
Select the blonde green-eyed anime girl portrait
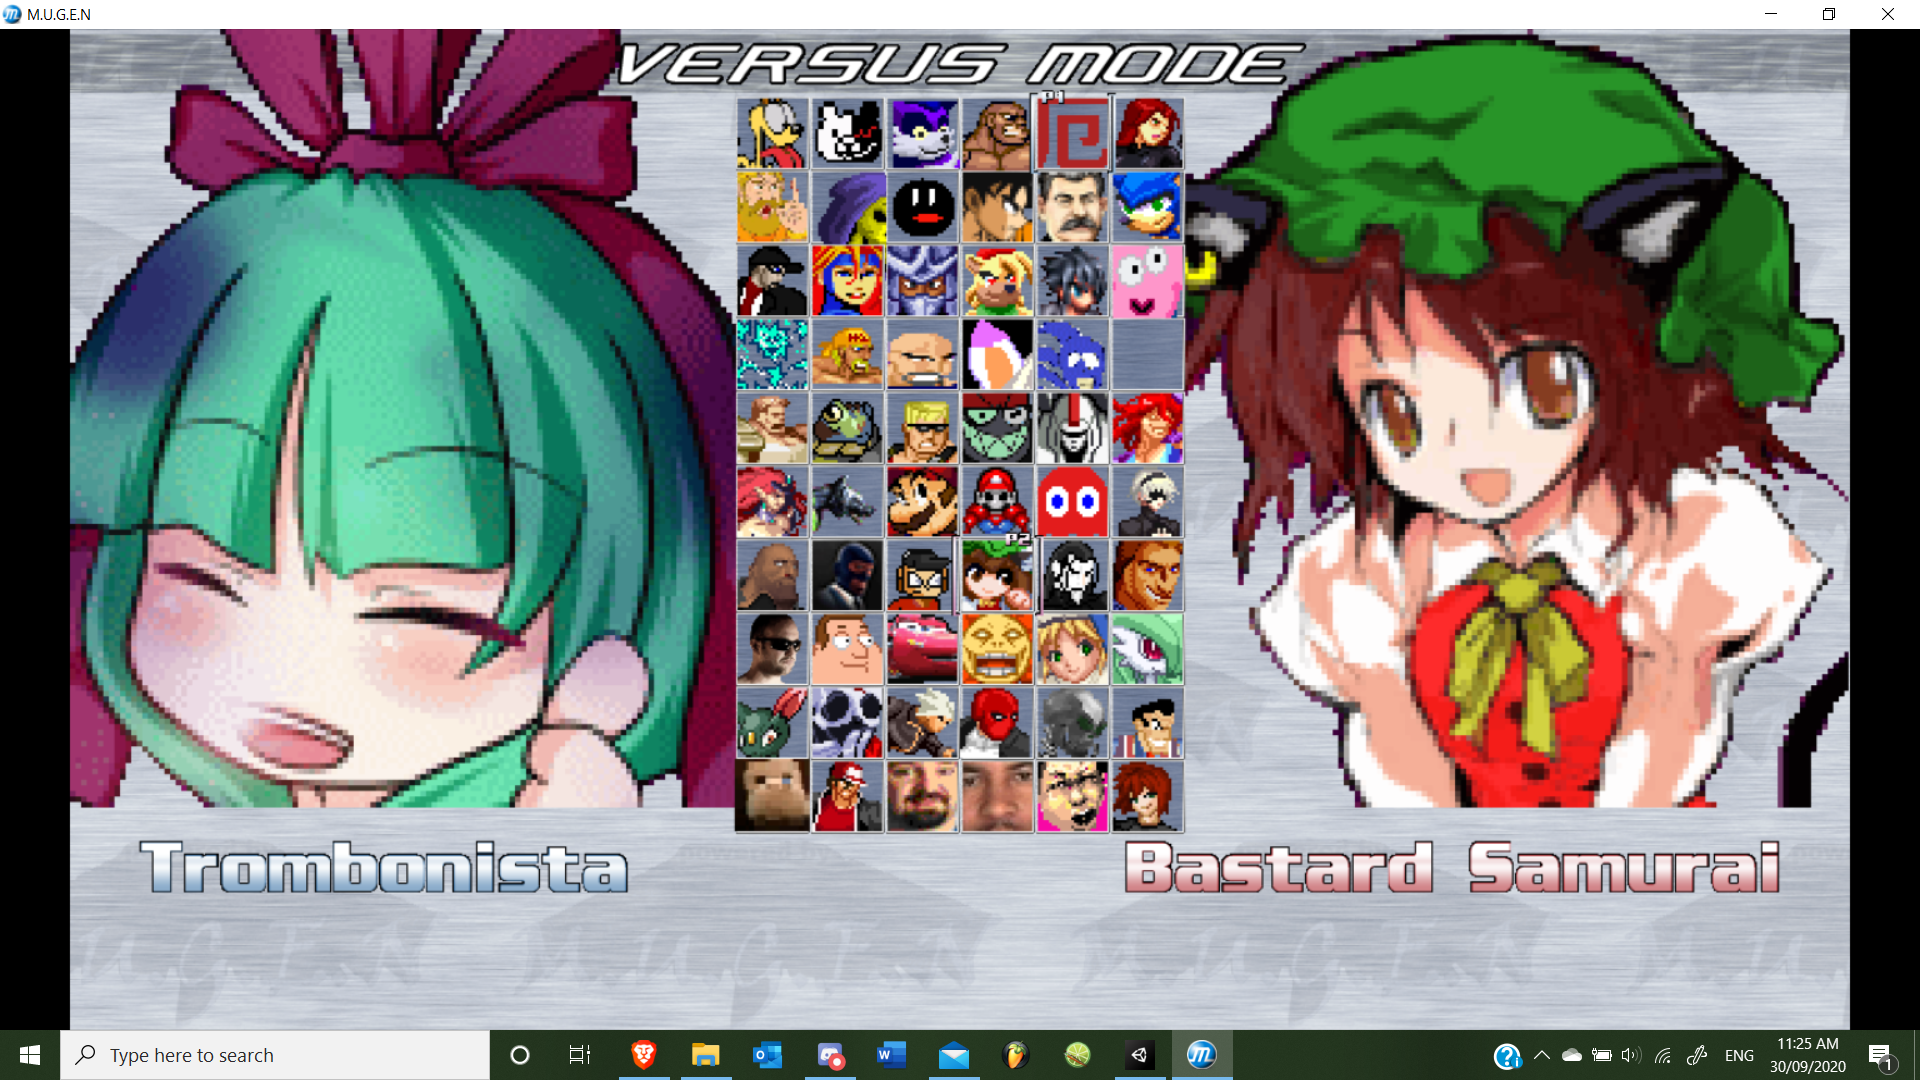pyautogui.click(x=1072, y=650)
